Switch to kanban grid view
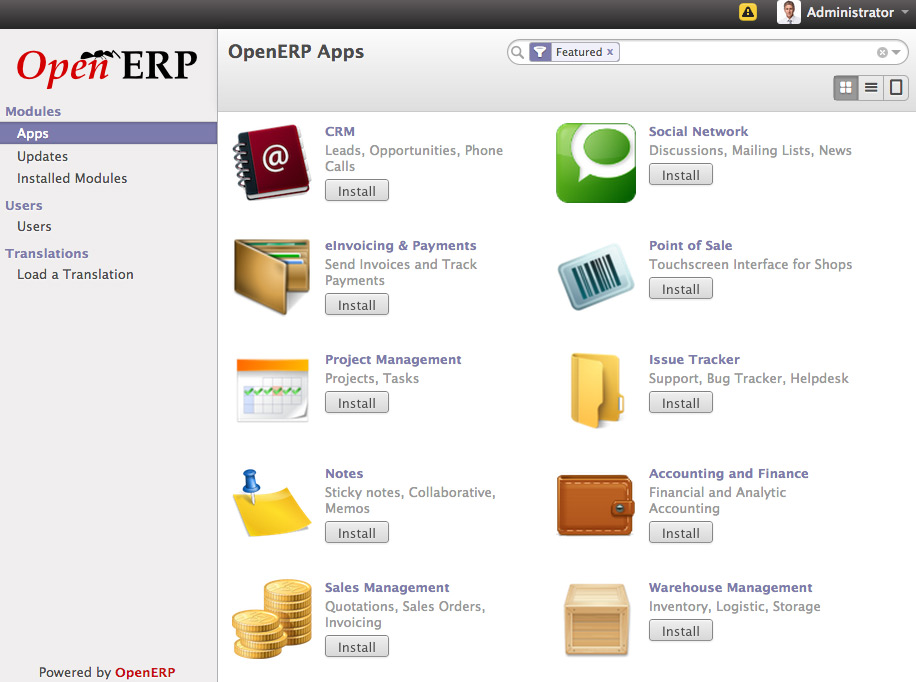Image resolution: width=916 pixels, height=682 pixels. point(845,88)
